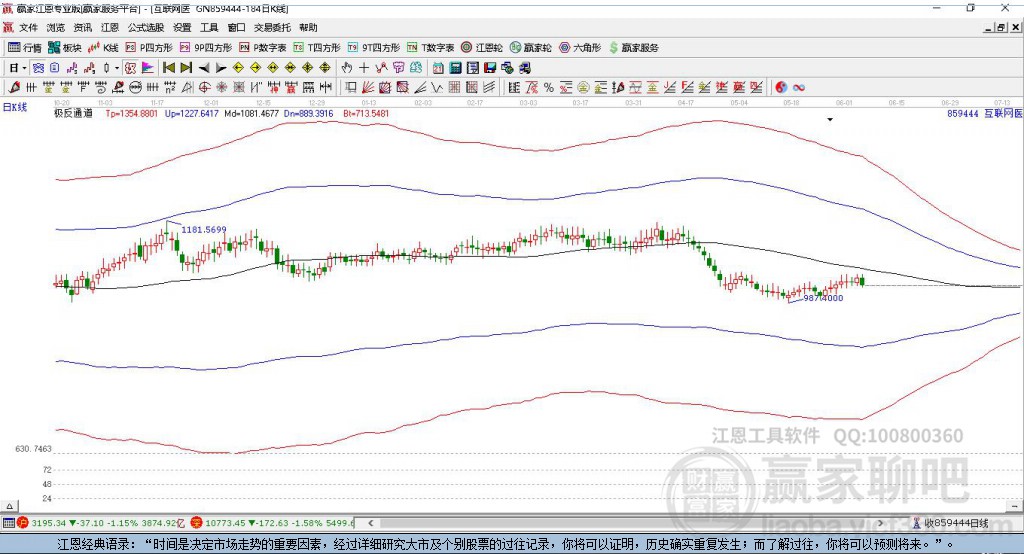Open the calendar icon

(x=438, y=68)
